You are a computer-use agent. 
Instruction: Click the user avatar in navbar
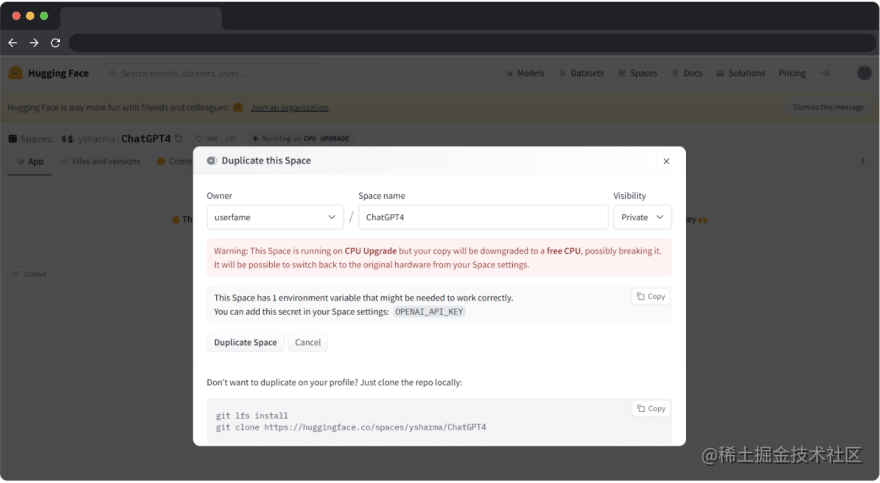coord(864,73)
